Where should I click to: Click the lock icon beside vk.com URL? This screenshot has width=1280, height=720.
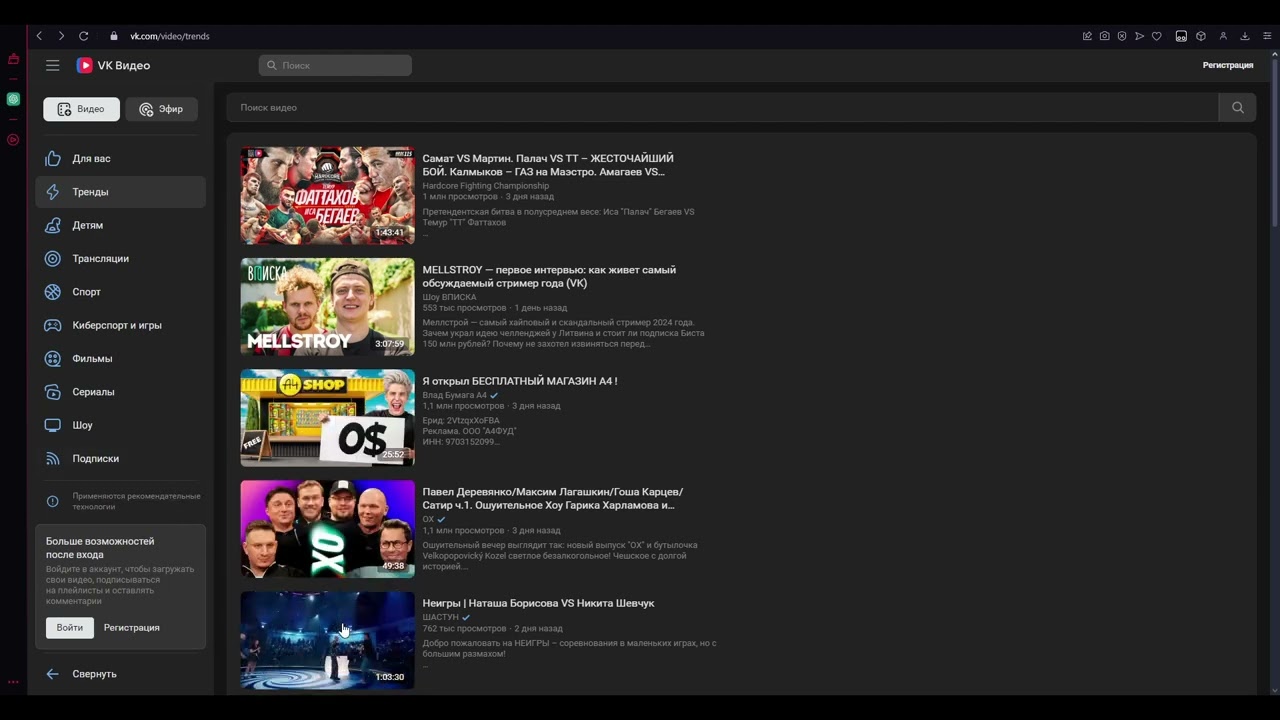(x=114, y=36)
